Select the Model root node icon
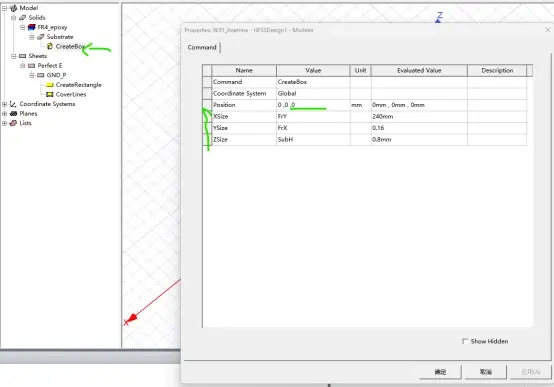The height and width of the screenshot is (387, 554). click(13, 8)
